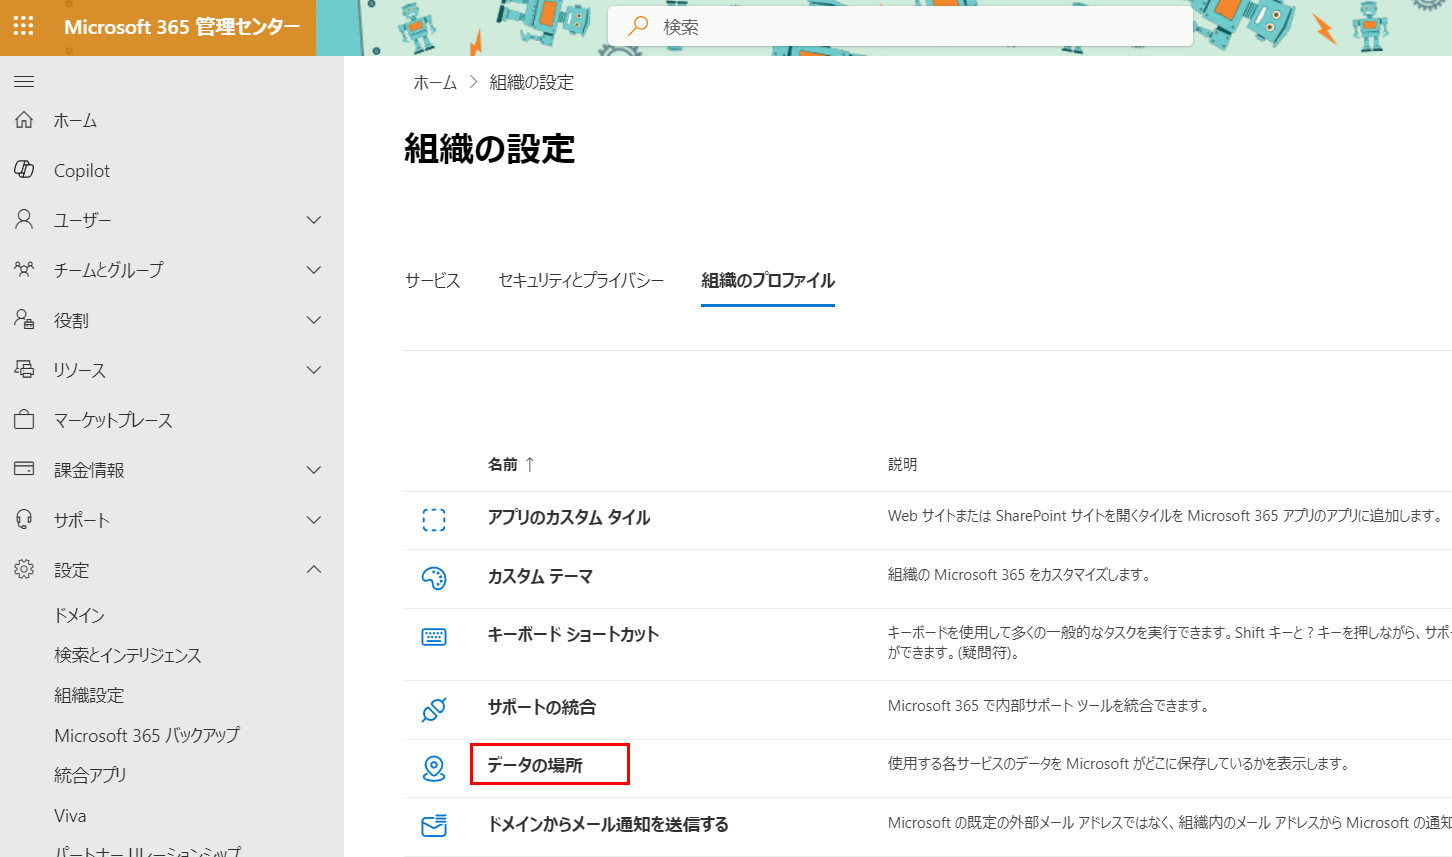Screen dimensions: 1452x857
Task: Switch to the セキュリティとプライバシー tab
Action: tap(581, 281)
